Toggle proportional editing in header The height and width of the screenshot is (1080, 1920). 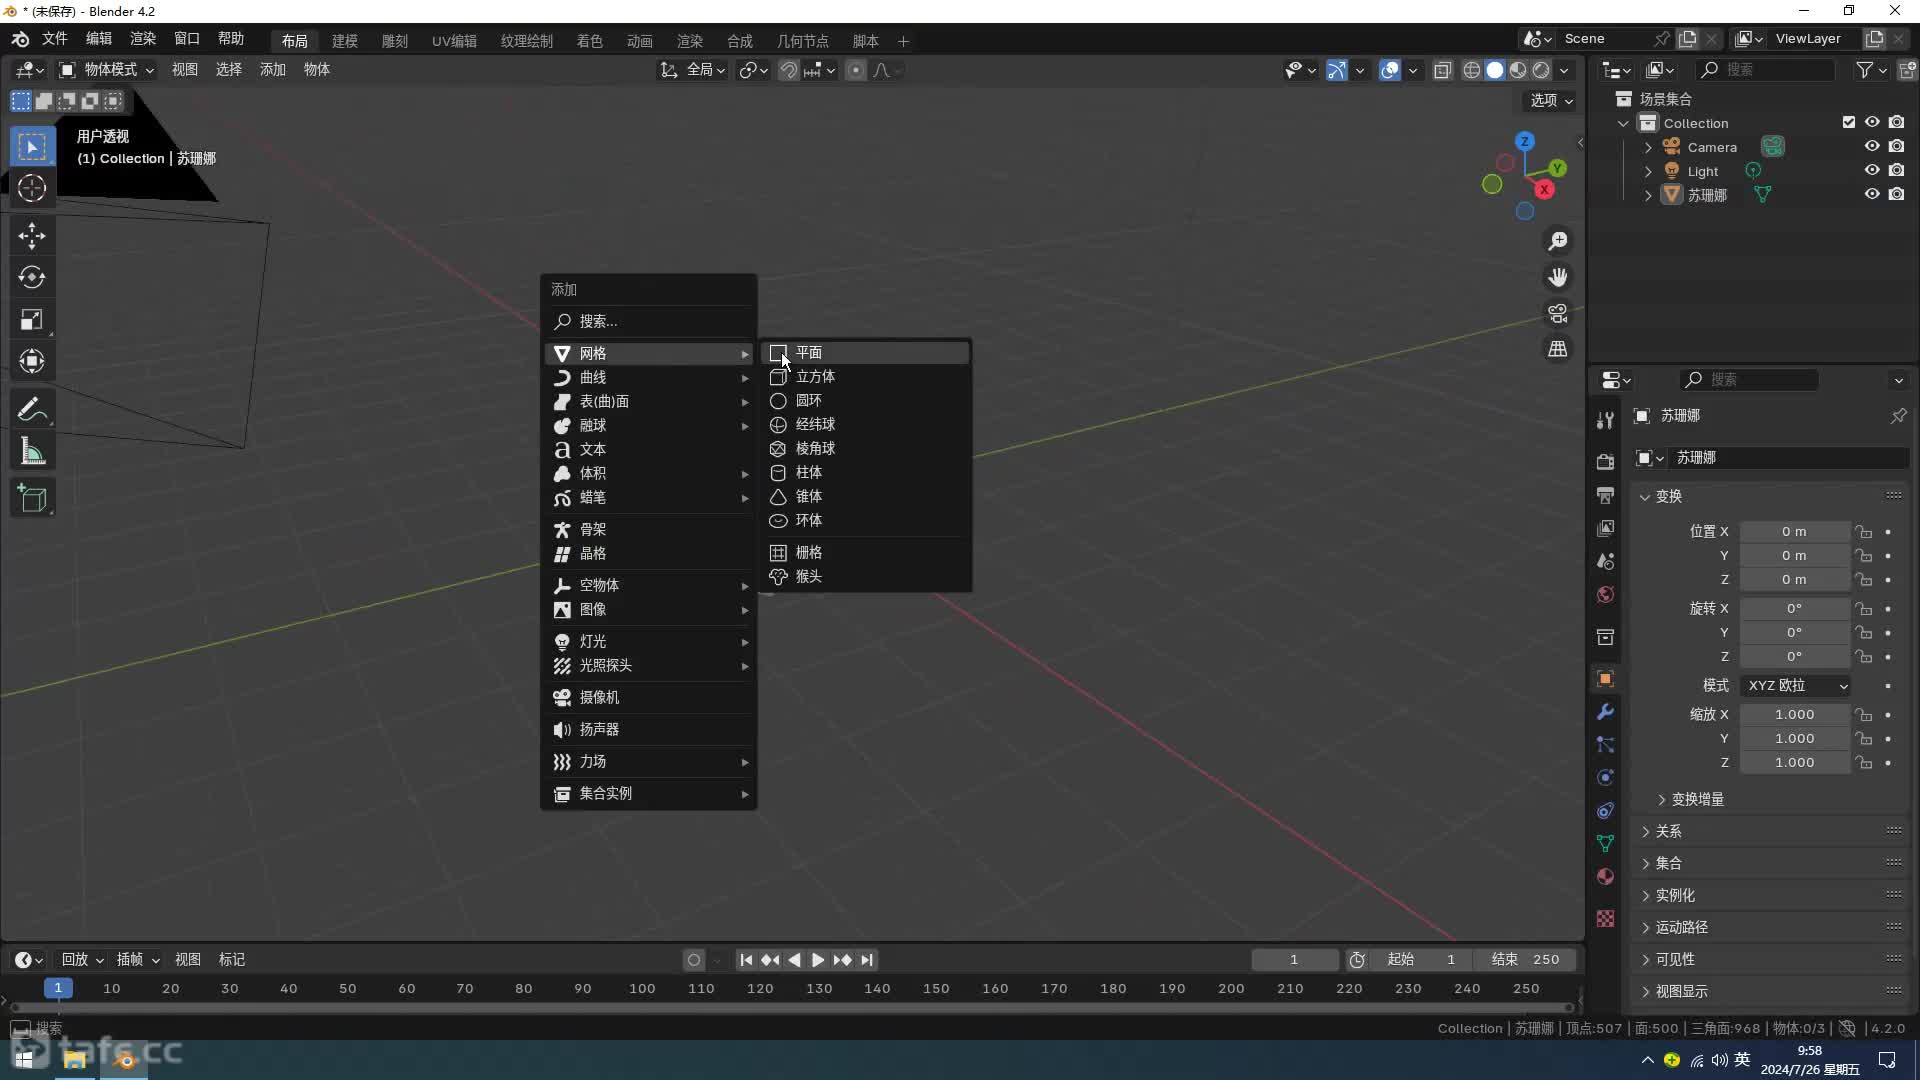(x=855, y=70)
